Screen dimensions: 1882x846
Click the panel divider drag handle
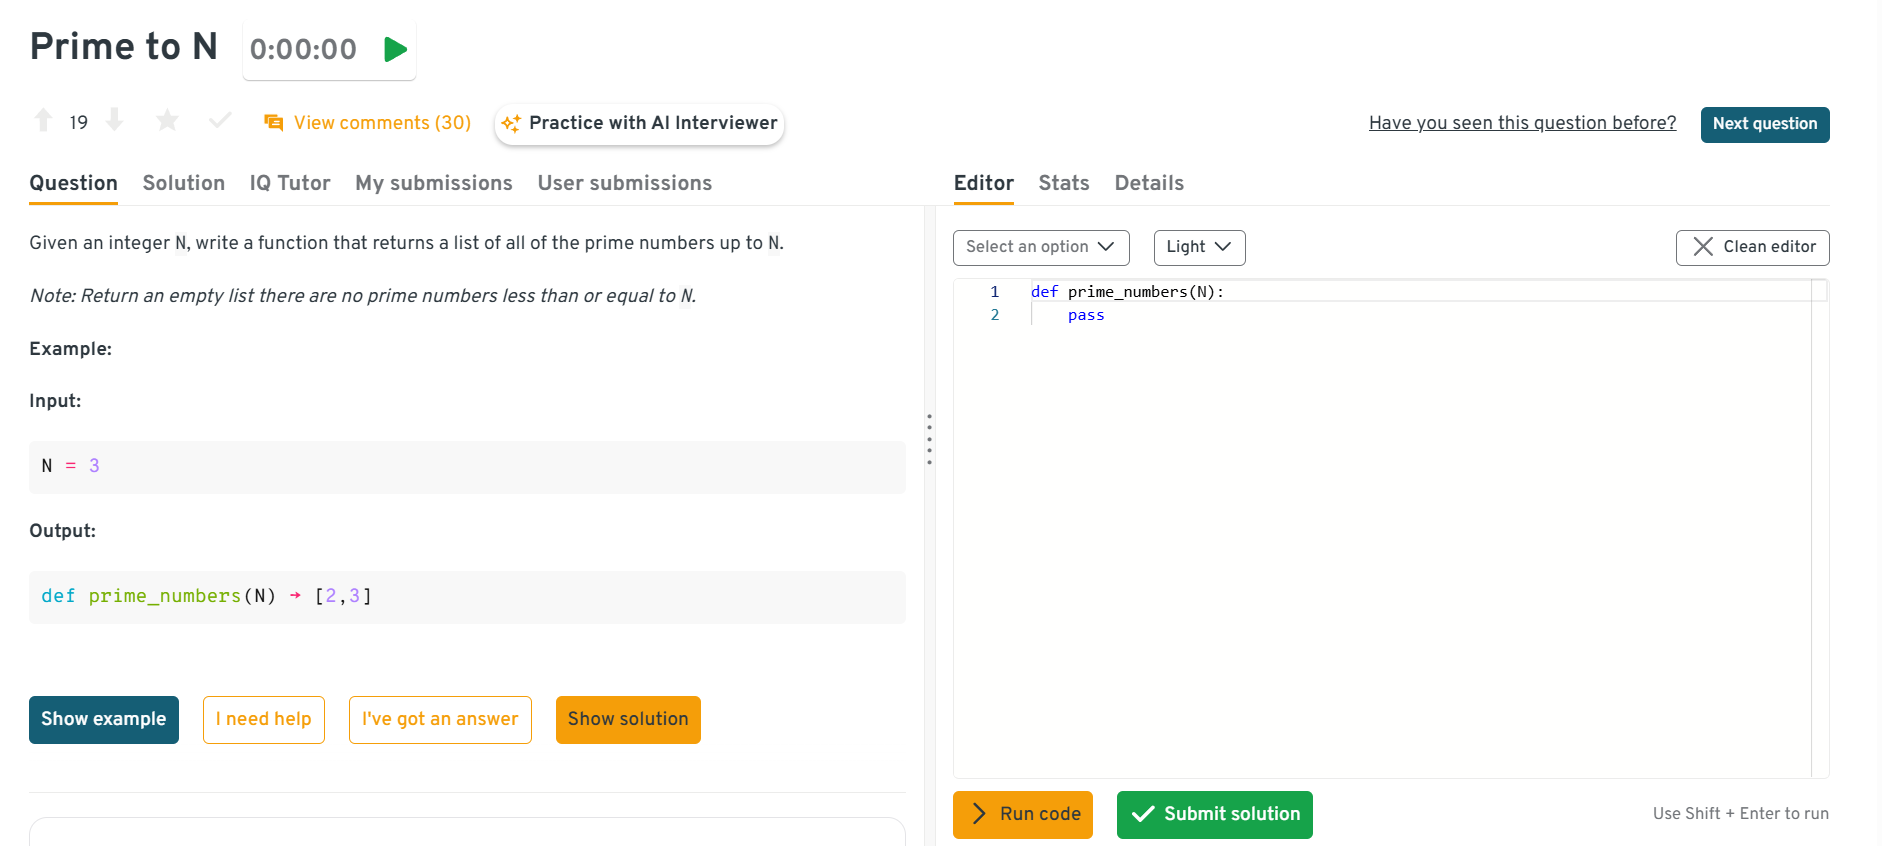[929, 439]
